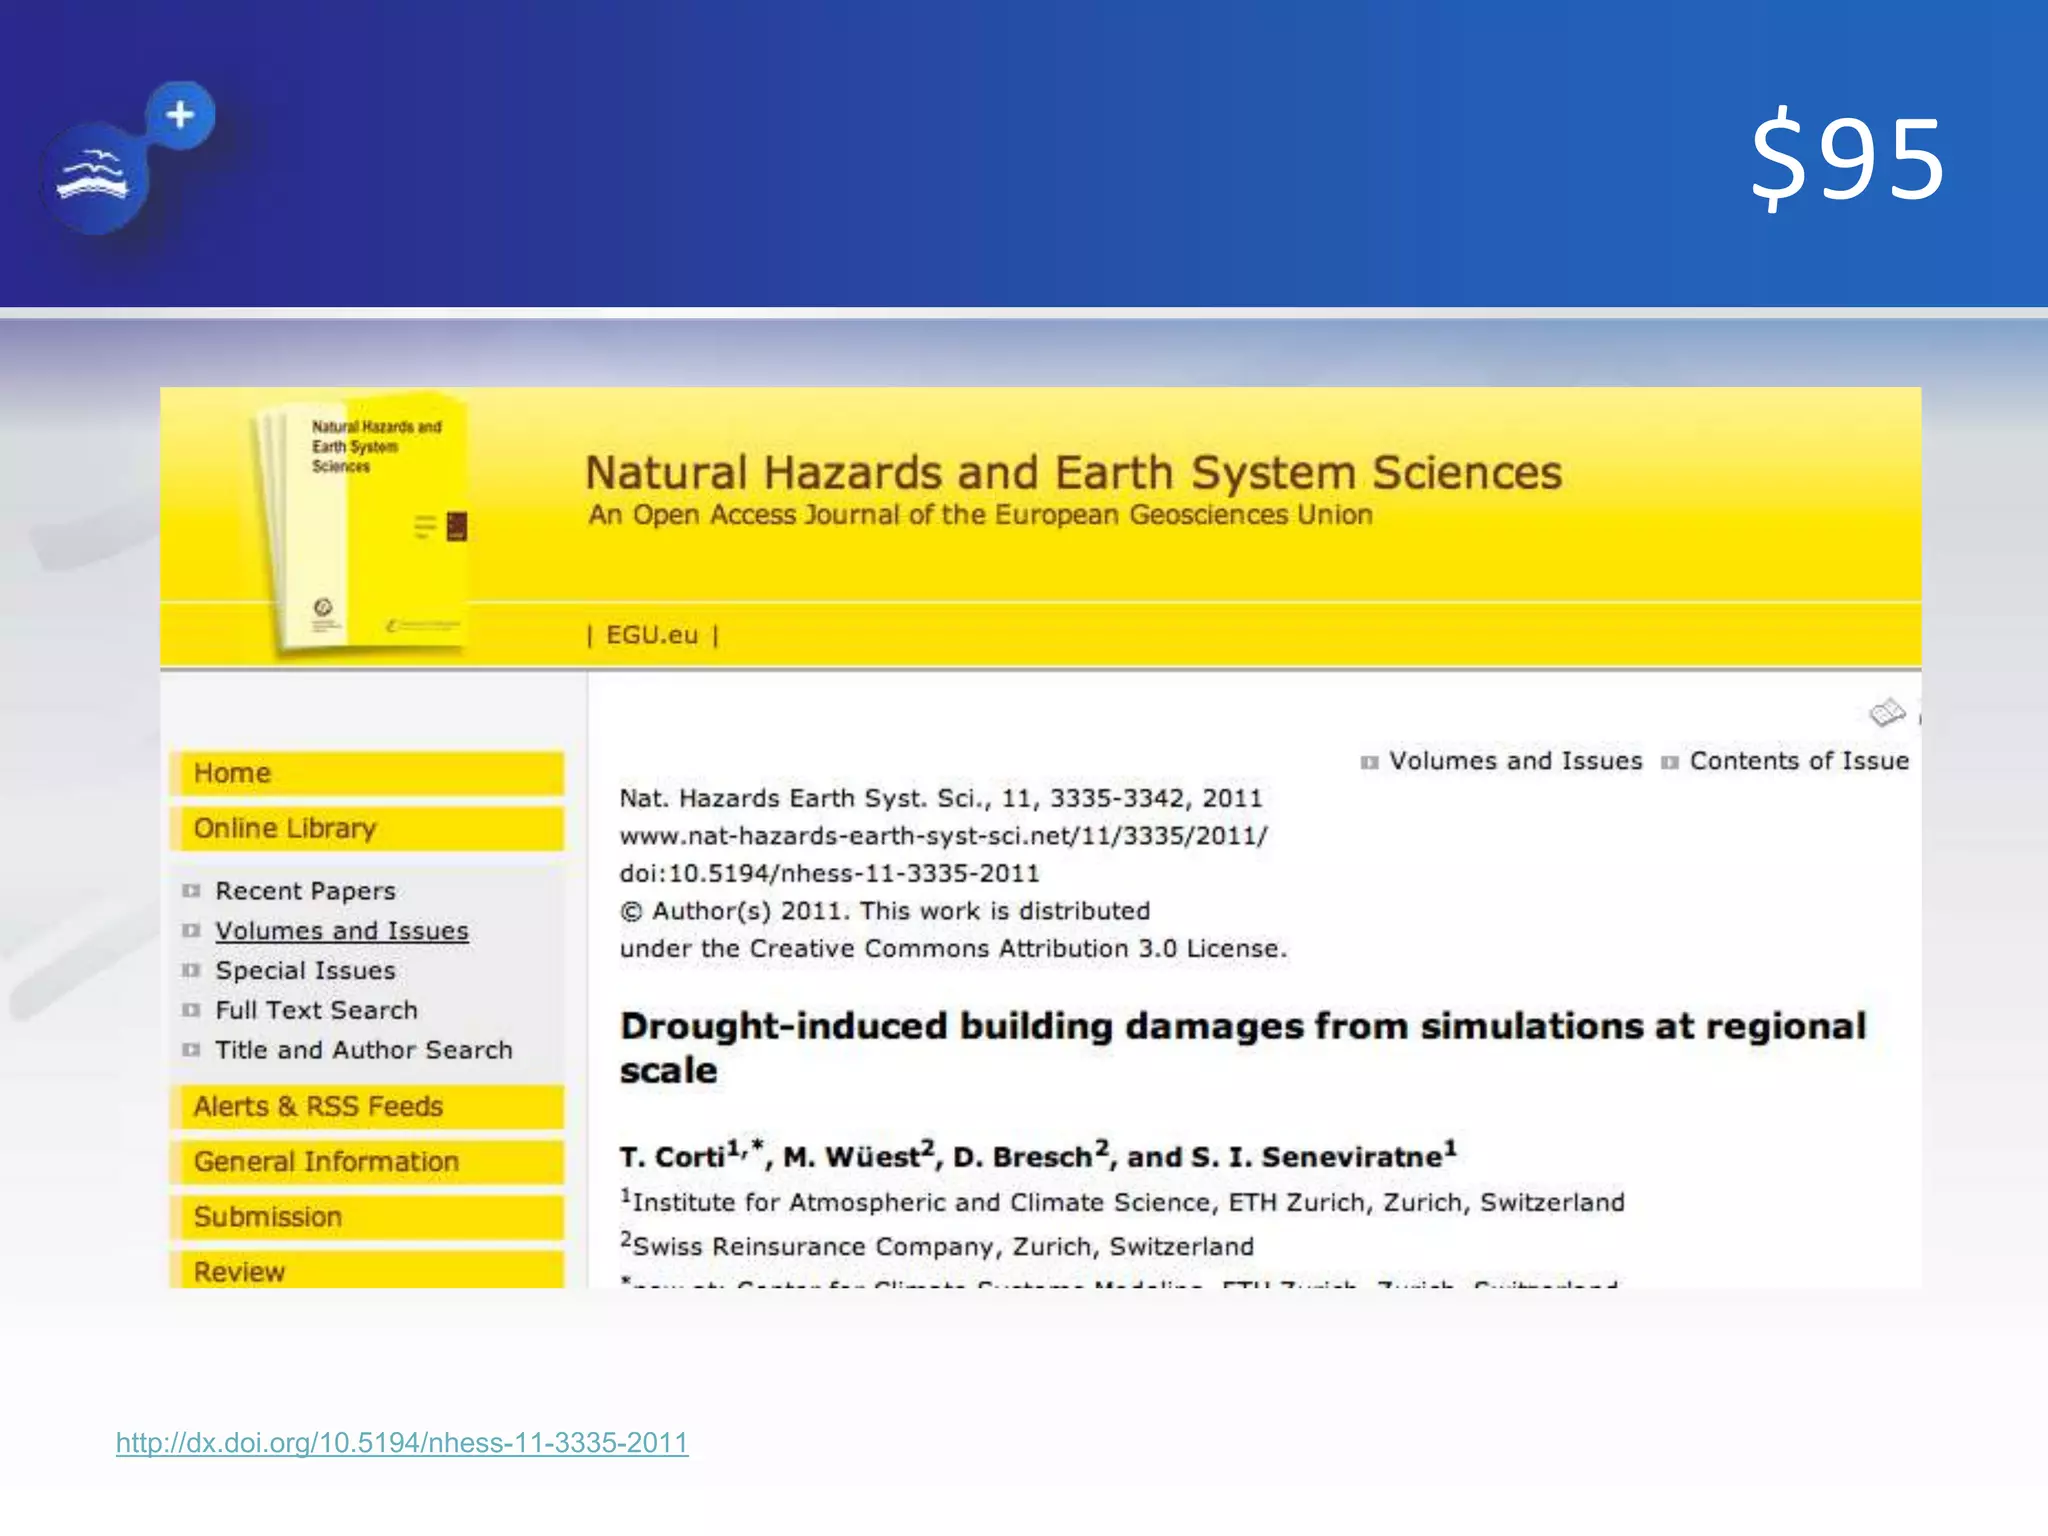
Task: Click the Open Access Journal subtitle text
Action: point(980,515)
